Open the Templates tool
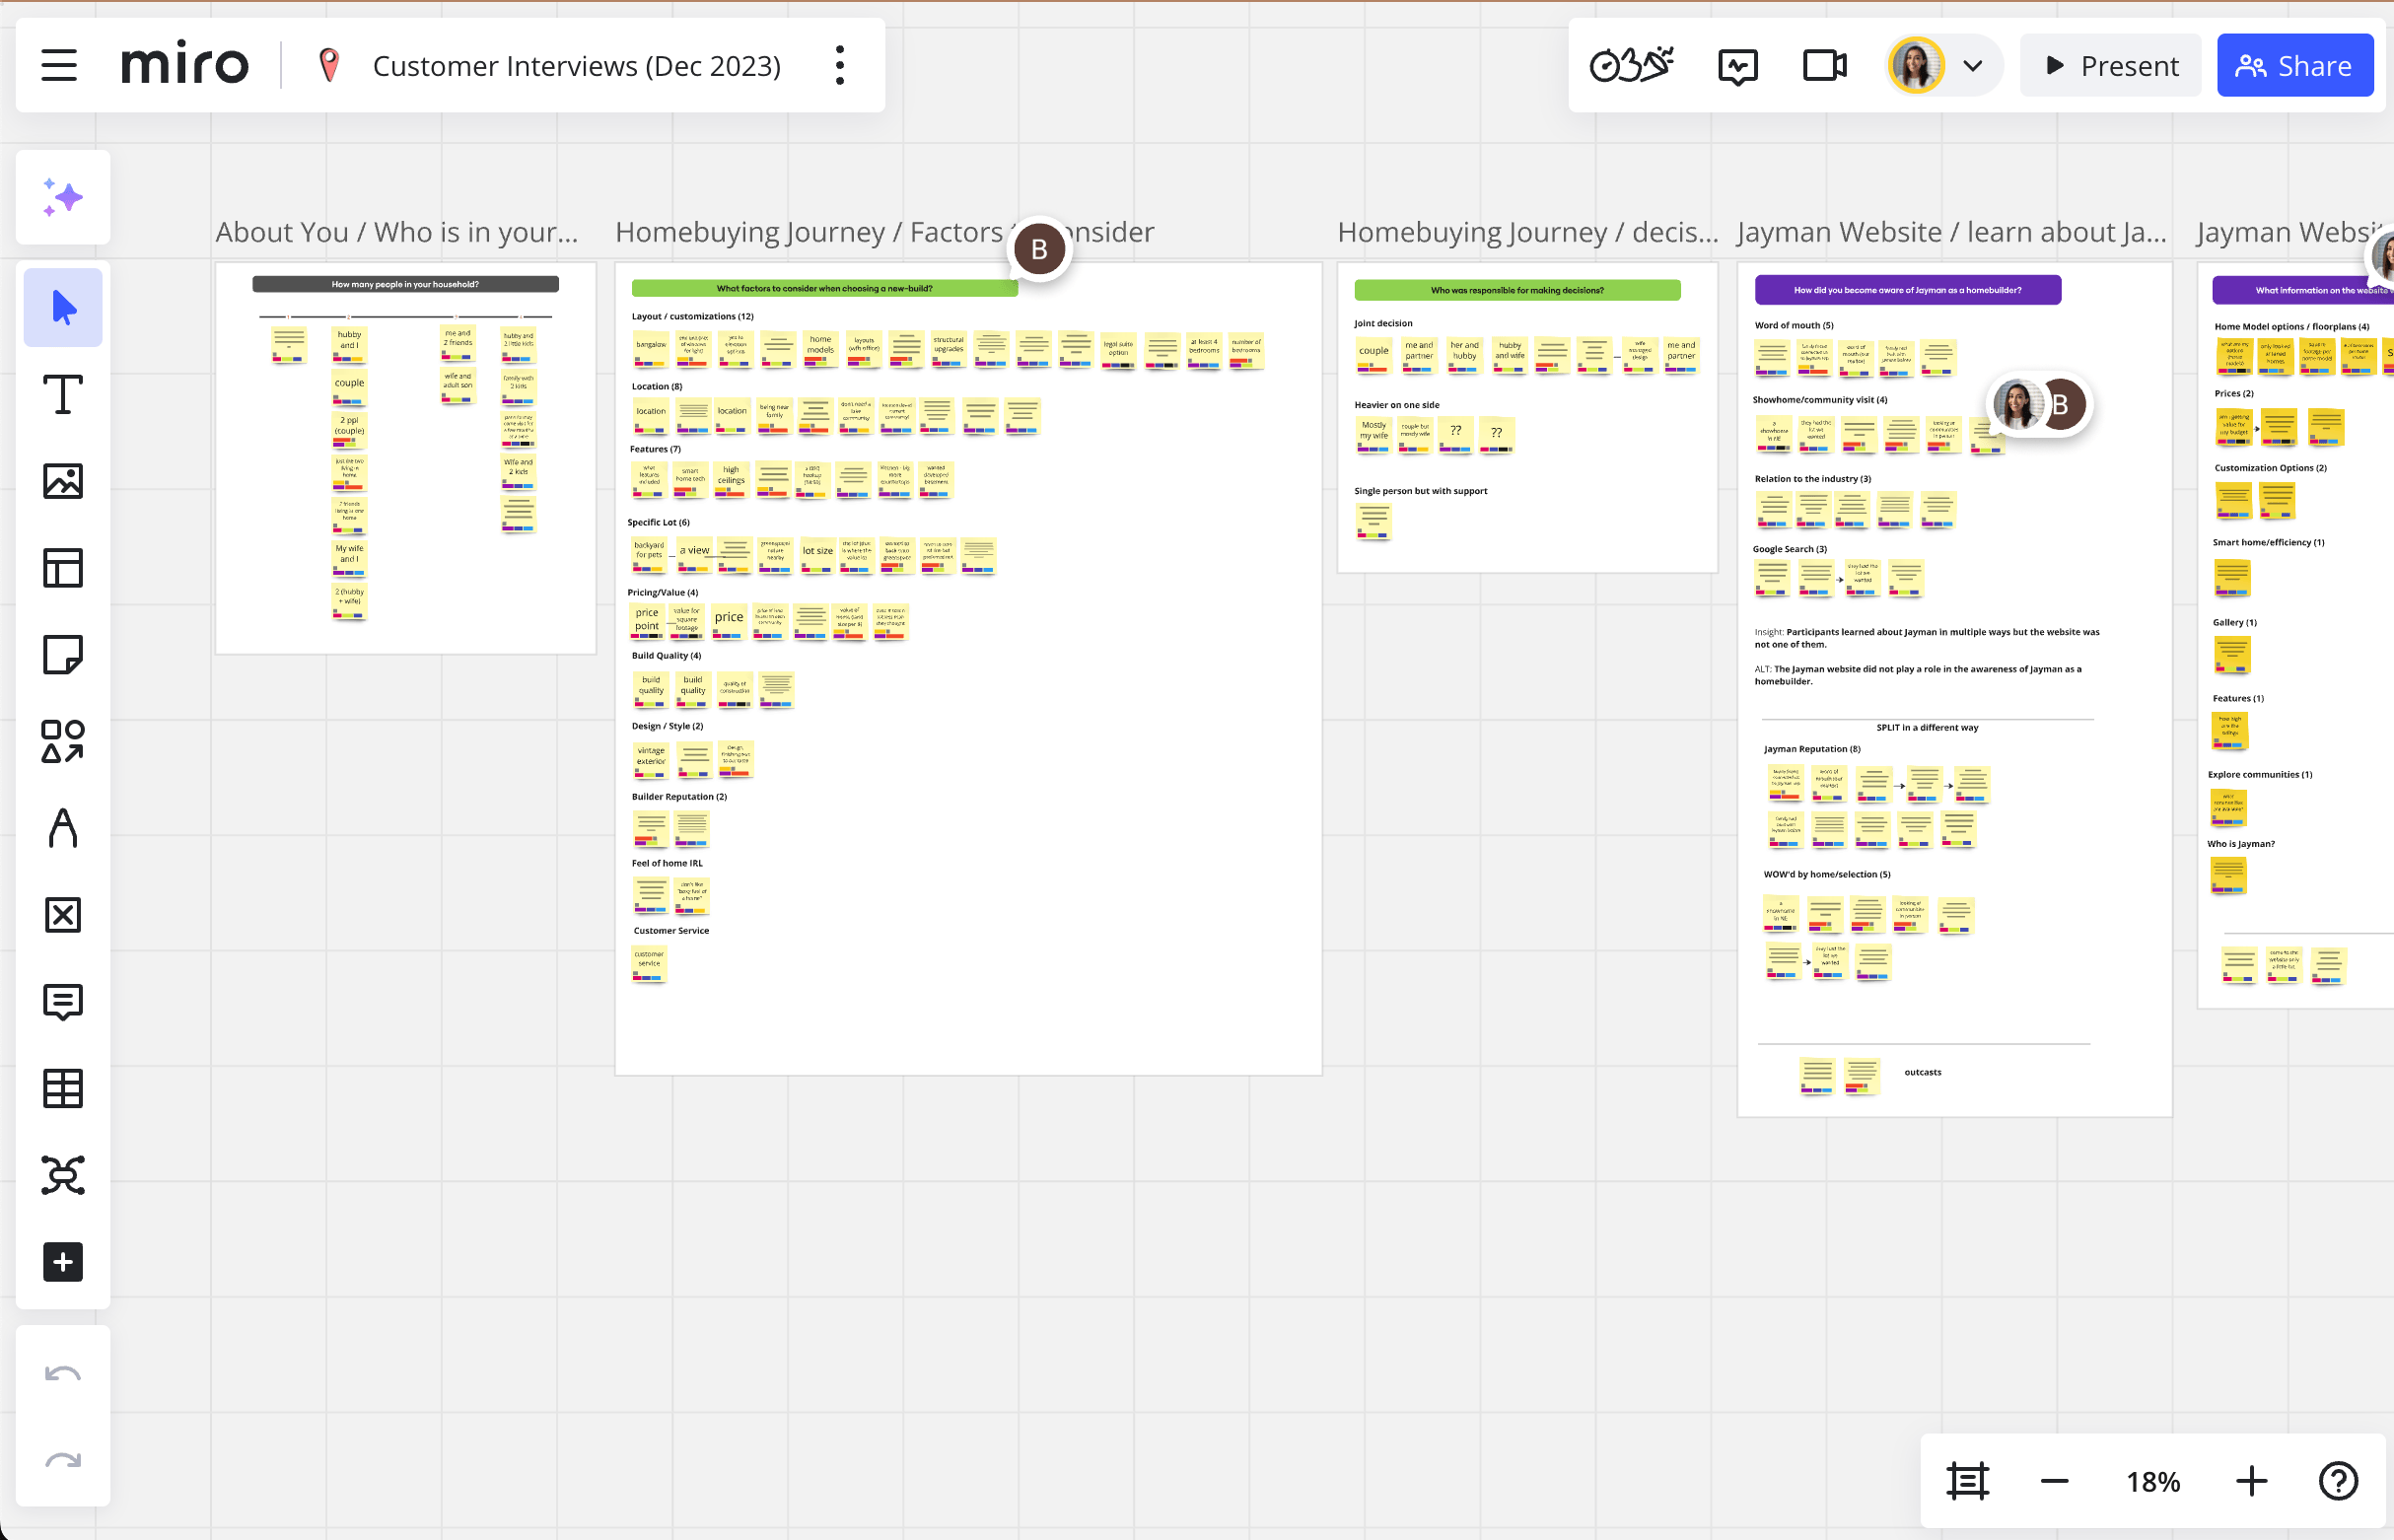 pyautogui.click(x=63, y=568)
